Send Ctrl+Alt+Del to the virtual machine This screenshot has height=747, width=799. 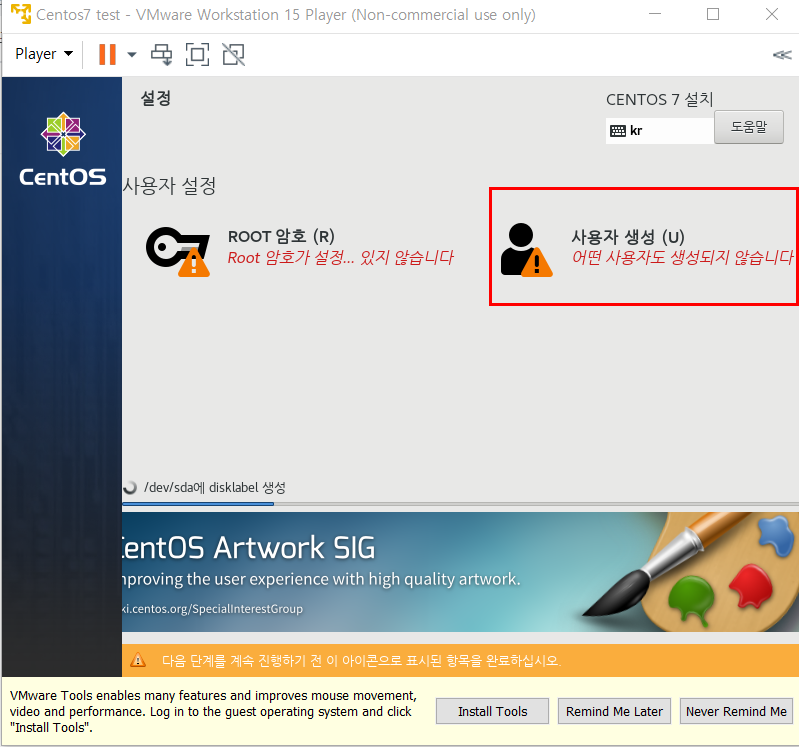[x=162, y=55]
